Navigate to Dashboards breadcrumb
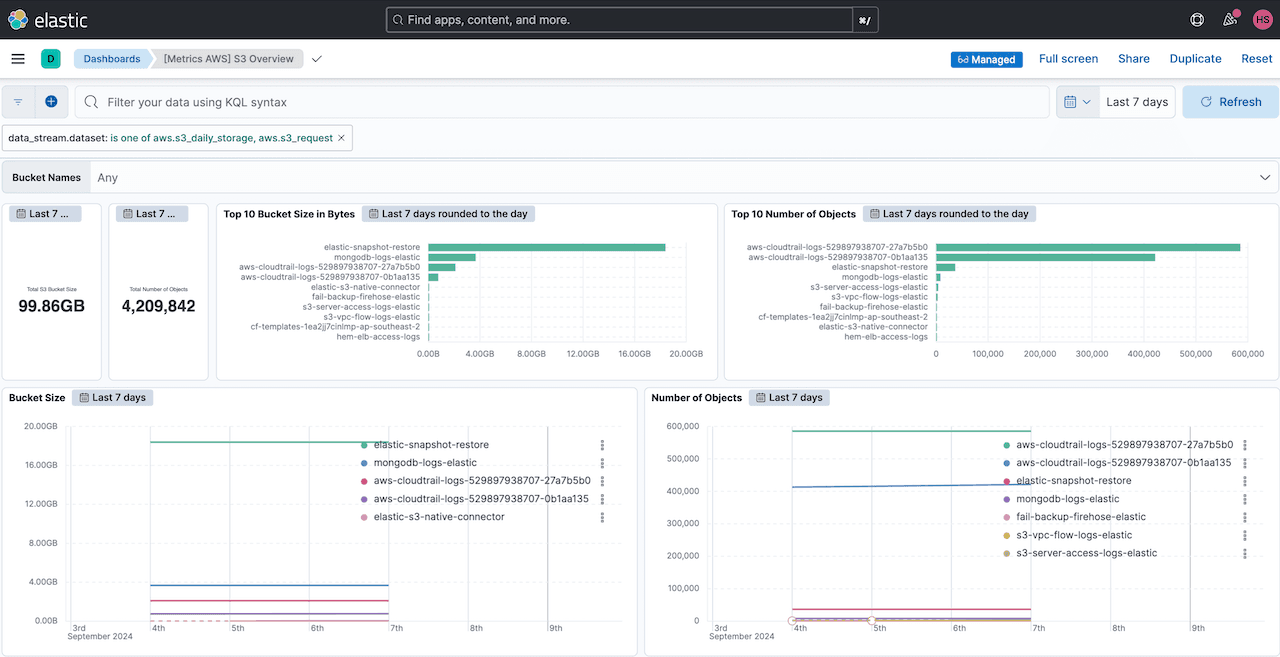Viewport: 1280px width, 657px height. pyautogui.click(x=111, y=58)
